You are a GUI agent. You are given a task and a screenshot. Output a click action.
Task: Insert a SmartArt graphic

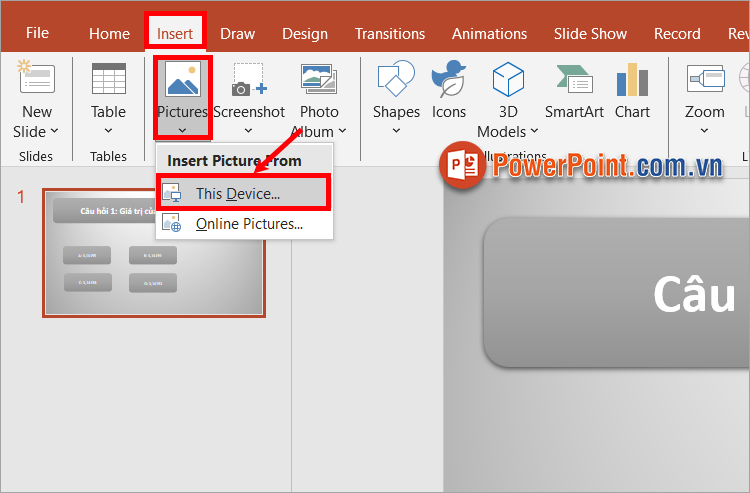click(574, 79)
